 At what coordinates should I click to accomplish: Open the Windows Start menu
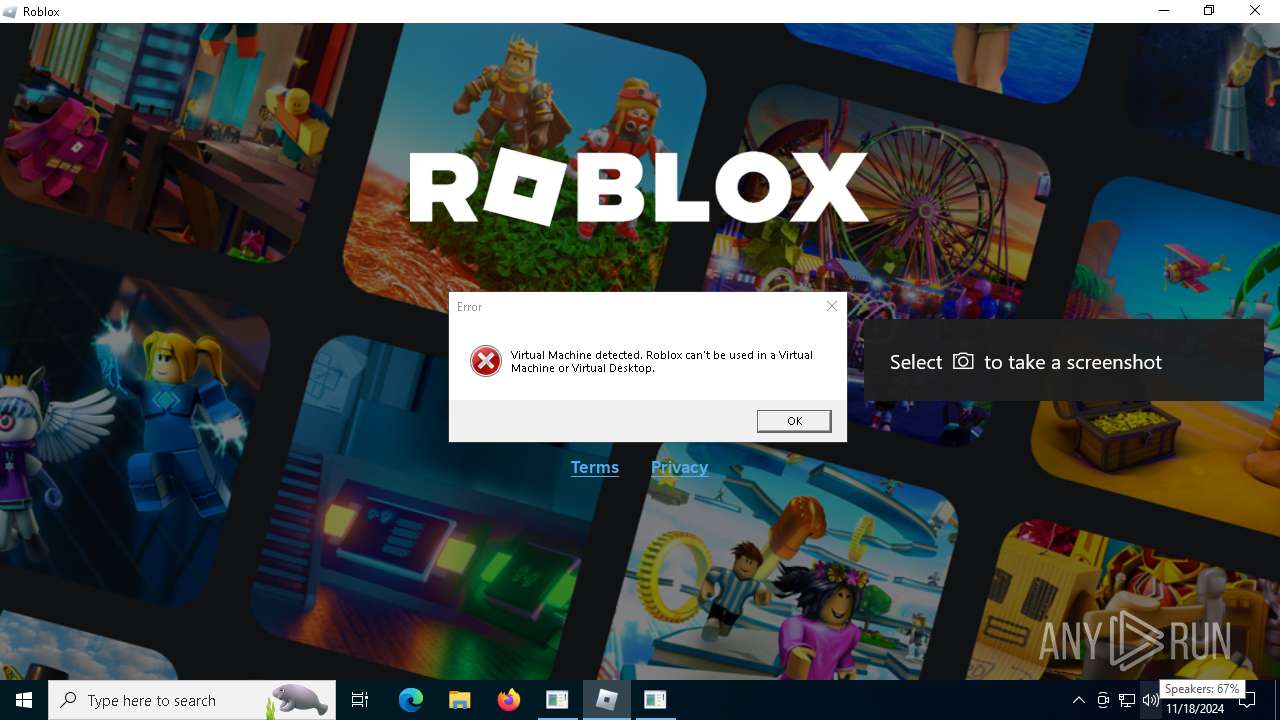pos(24,700)
